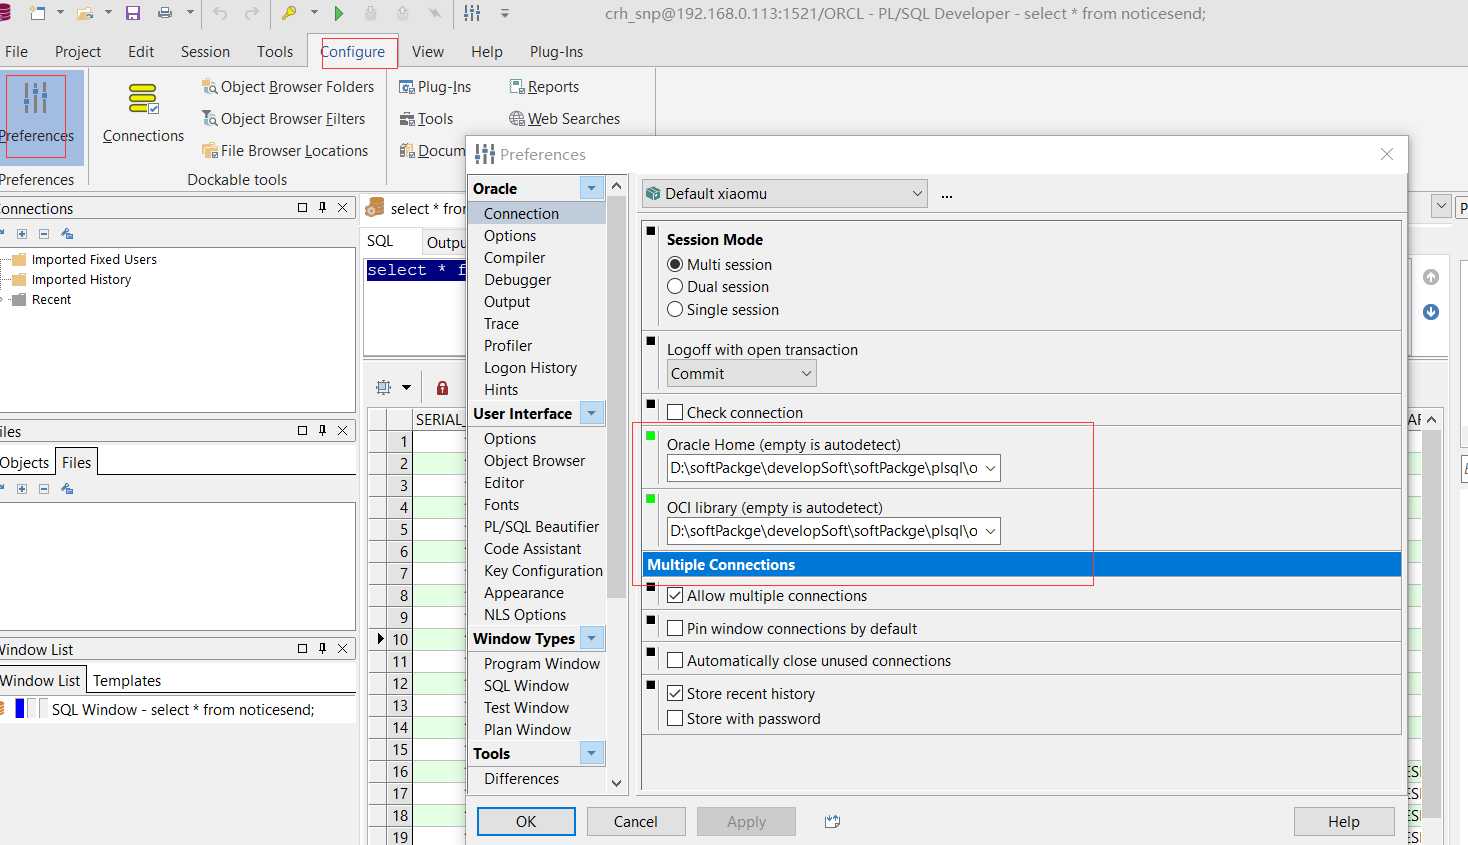Open the Project menu
Screen dimensions: 1468x845
[78, 52]
